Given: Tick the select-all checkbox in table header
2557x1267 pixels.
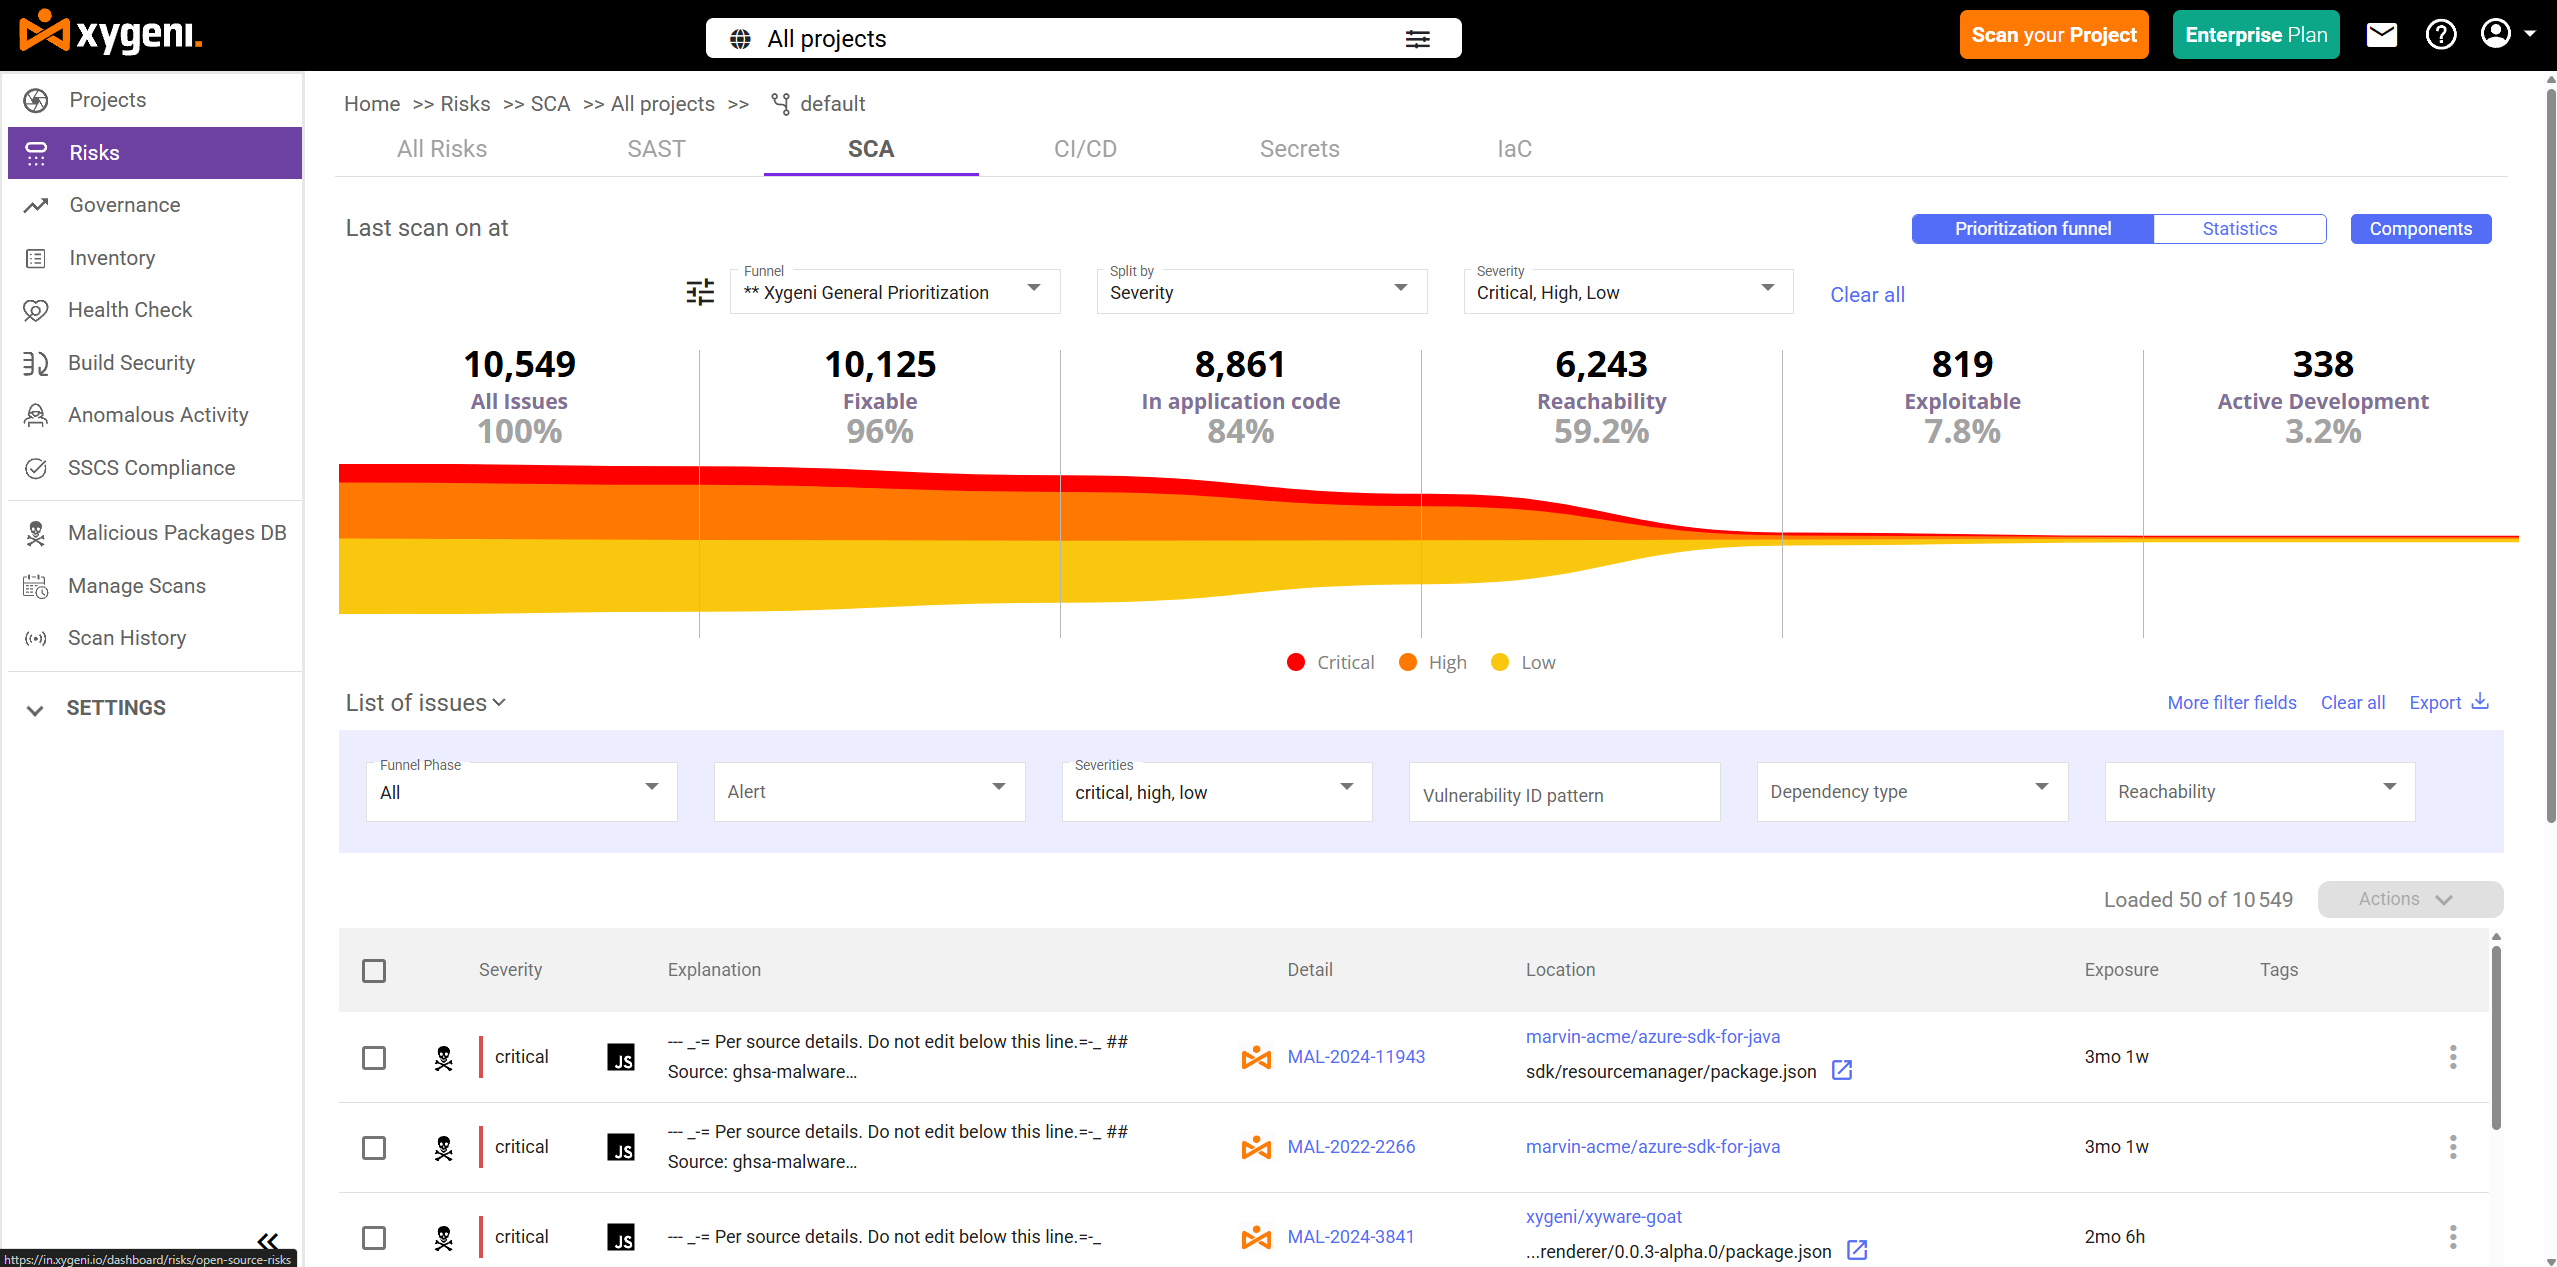Looking at the screenshot, I should [x=374, y=971].
